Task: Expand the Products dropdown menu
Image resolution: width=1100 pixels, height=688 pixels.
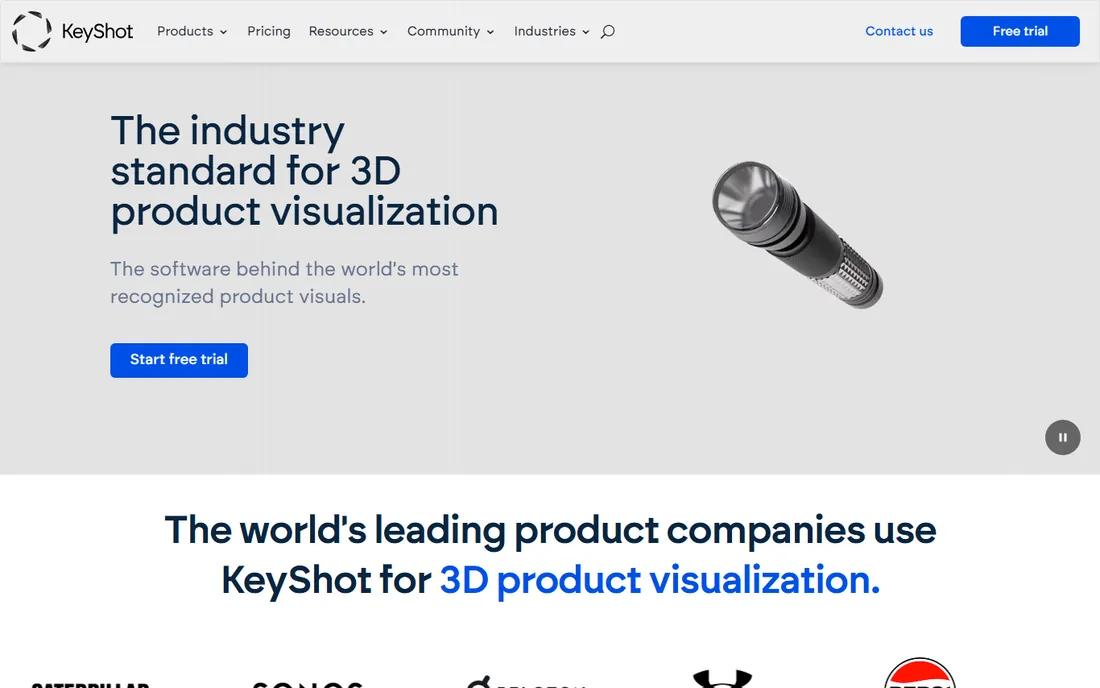Action: click(x=192, y=32)
